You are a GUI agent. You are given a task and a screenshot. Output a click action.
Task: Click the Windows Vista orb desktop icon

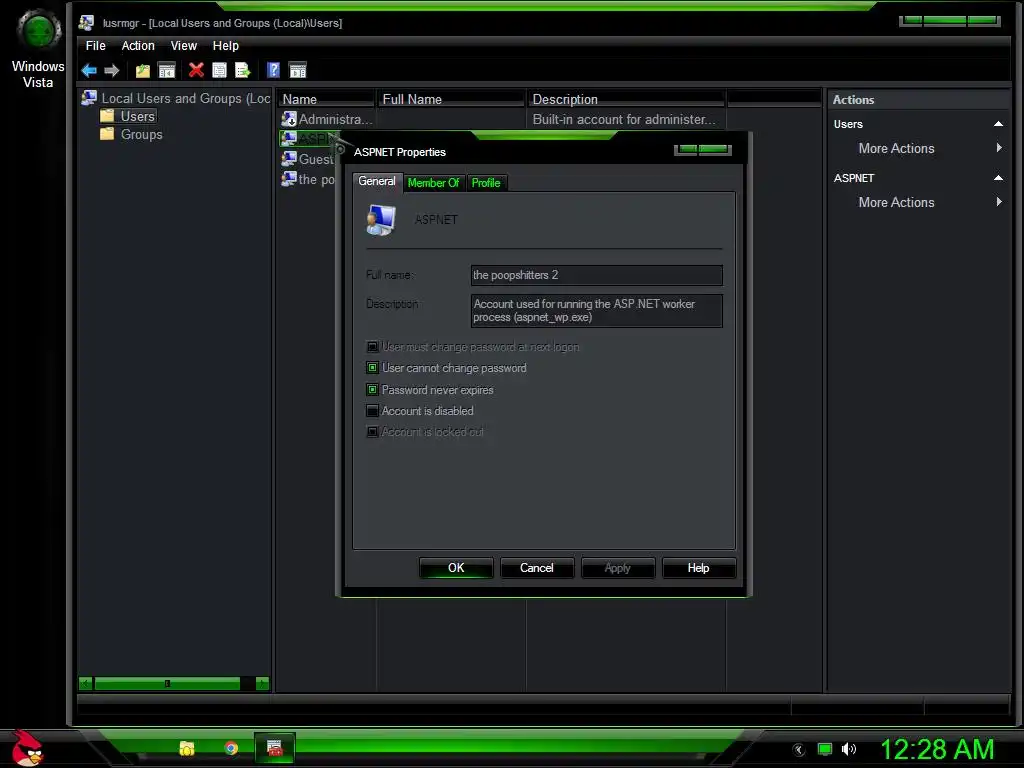(39, 31)
